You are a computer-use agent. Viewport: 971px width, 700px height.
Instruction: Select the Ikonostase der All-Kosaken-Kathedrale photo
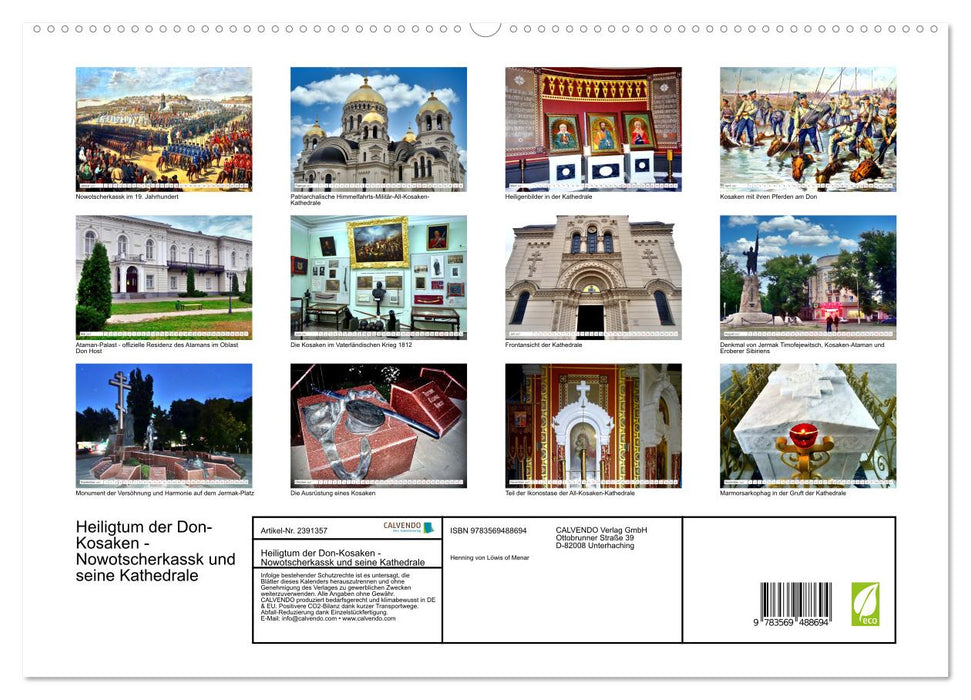(x=593, y=426)
